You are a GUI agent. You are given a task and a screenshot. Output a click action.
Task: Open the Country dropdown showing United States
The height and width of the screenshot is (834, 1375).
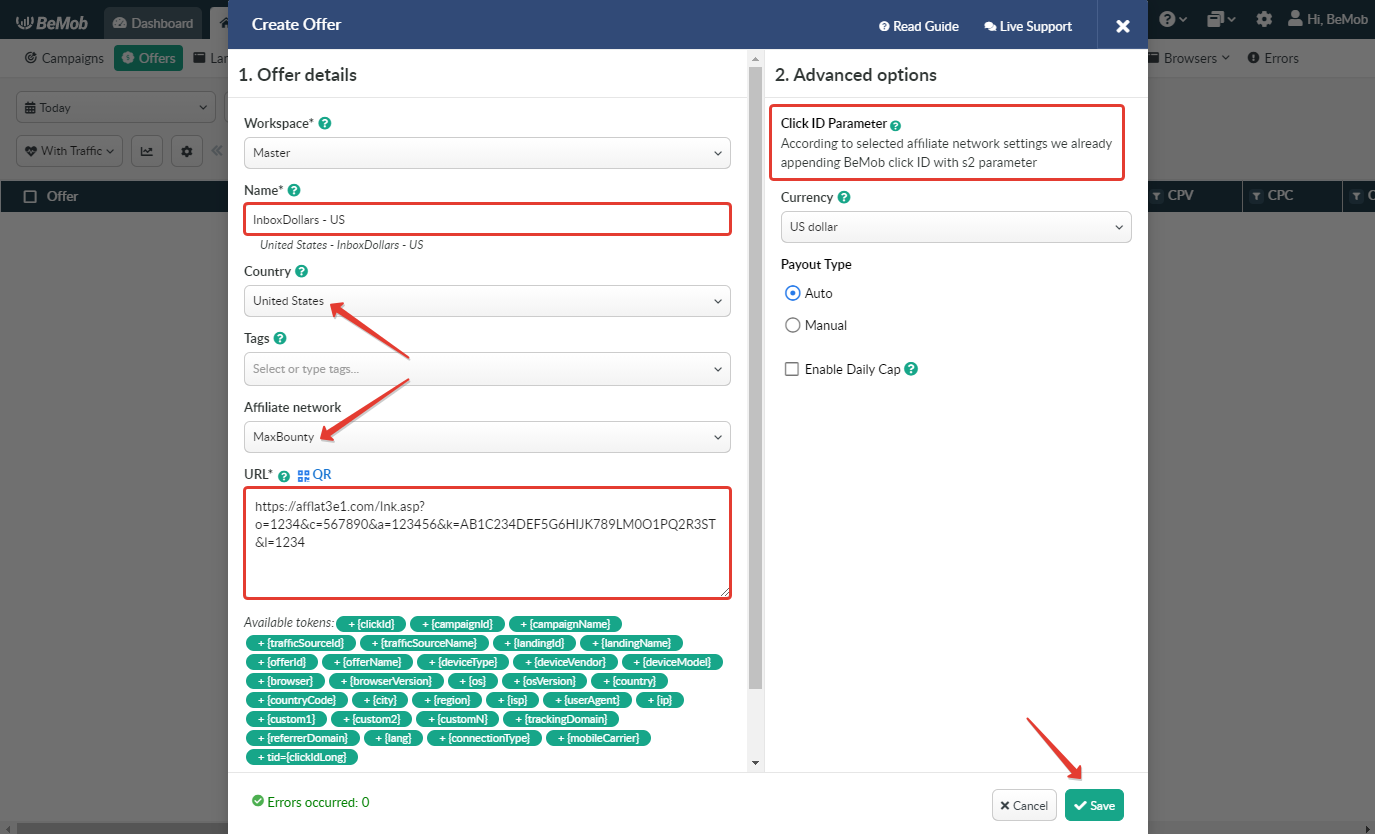tap(487, 301)
